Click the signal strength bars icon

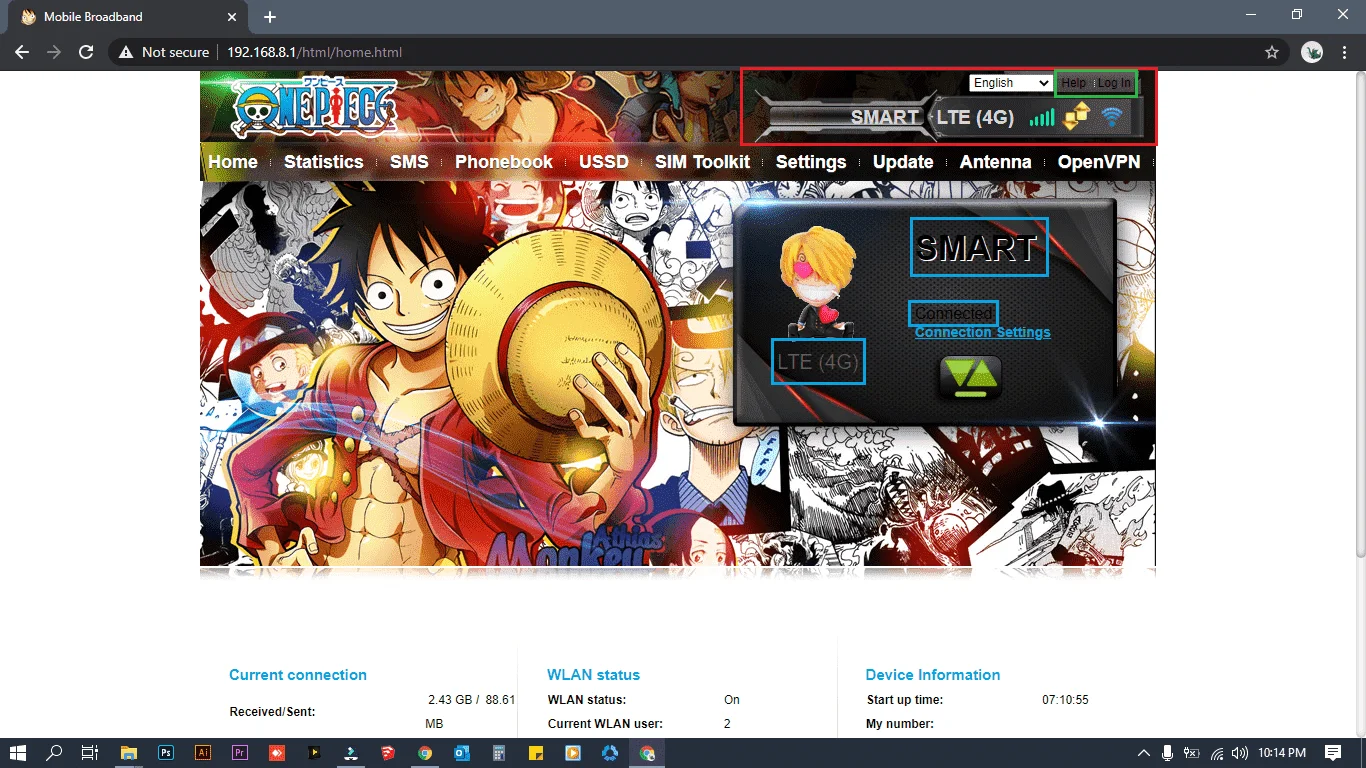(1042, 118)
